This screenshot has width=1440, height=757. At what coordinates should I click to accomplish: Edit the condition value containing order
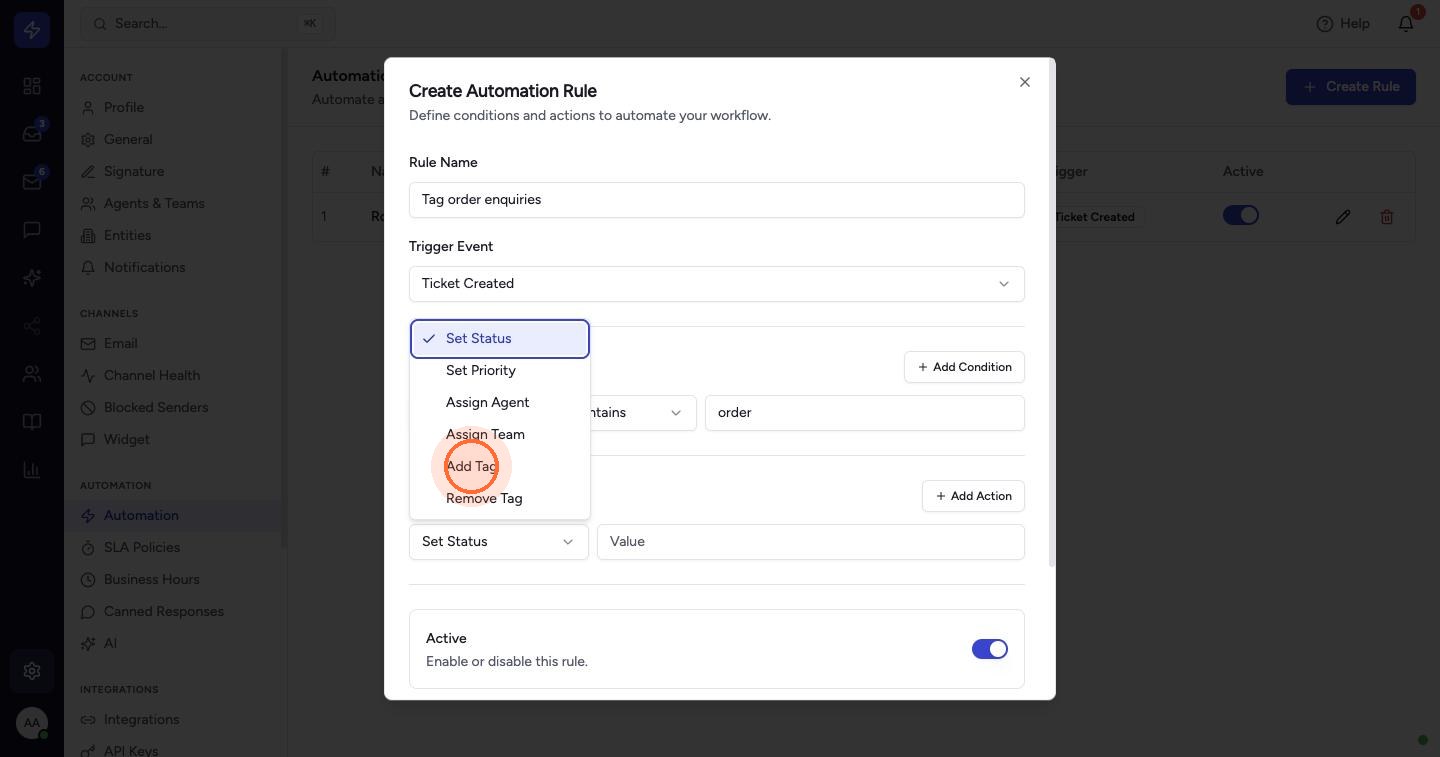point(865,412)
